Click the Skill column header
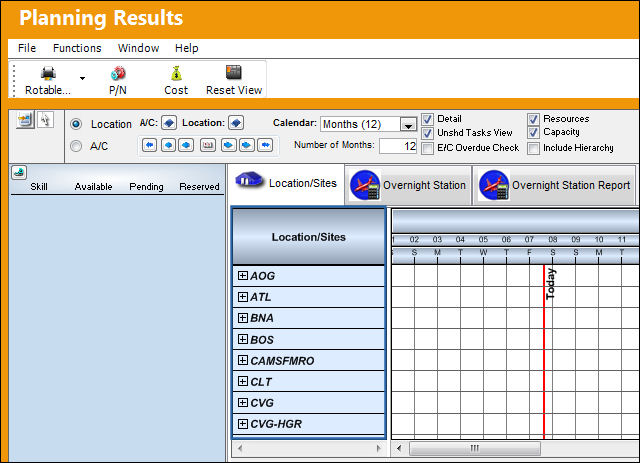 39,187
